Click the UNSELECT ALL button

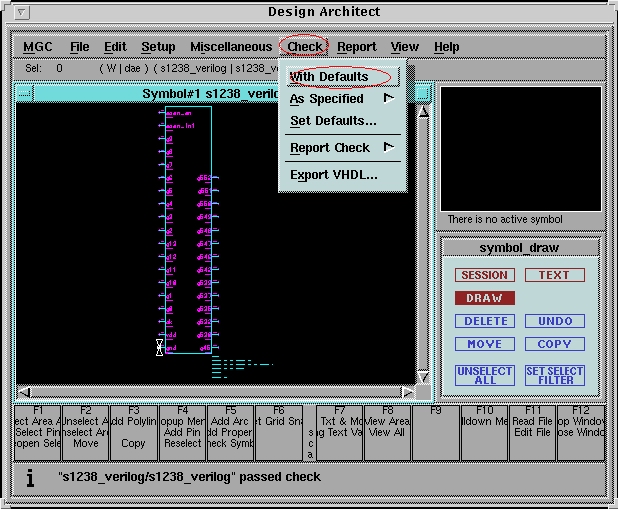point(484,375)
